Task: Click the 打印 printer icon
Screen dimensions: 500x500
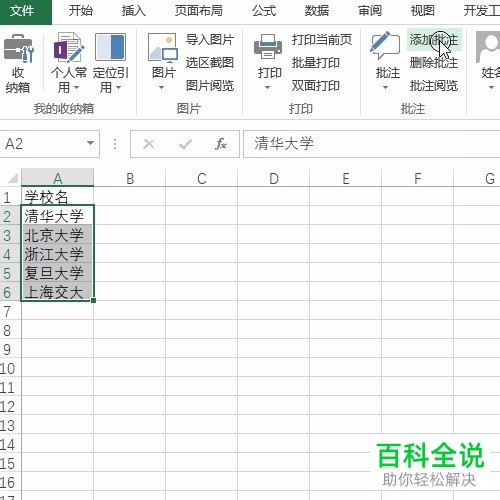Action: point(268,47)
